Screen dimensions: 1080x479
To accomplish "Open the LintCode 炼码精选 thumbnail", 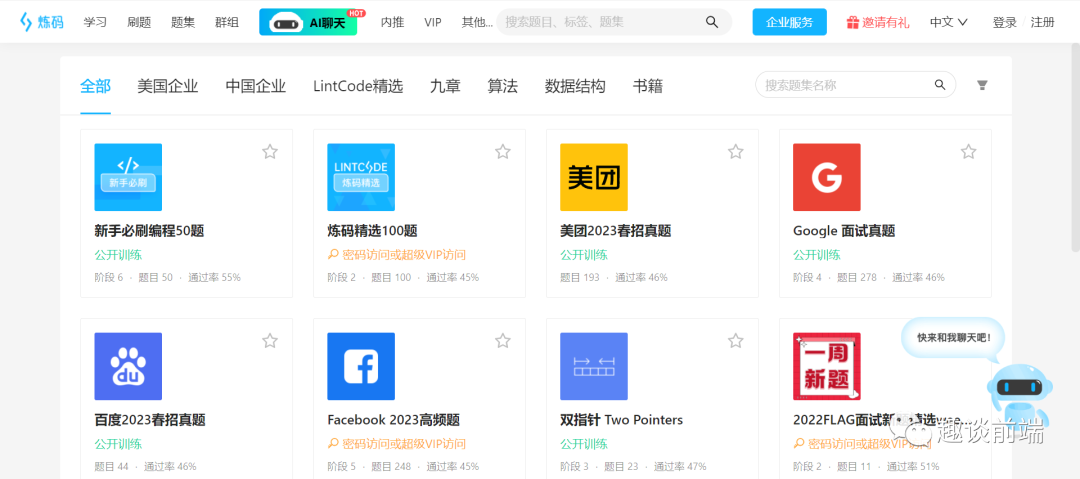I will (361, 177).
